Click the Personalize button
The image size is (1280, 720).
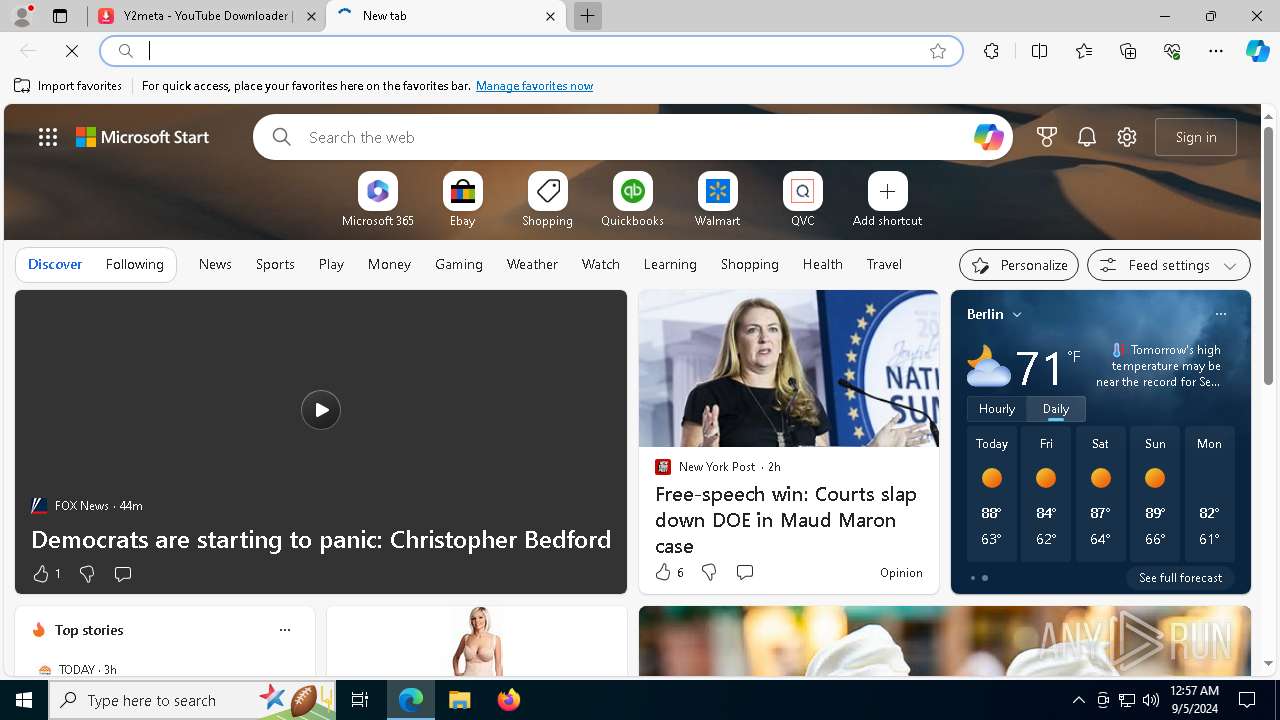[x=1019, y=265]
